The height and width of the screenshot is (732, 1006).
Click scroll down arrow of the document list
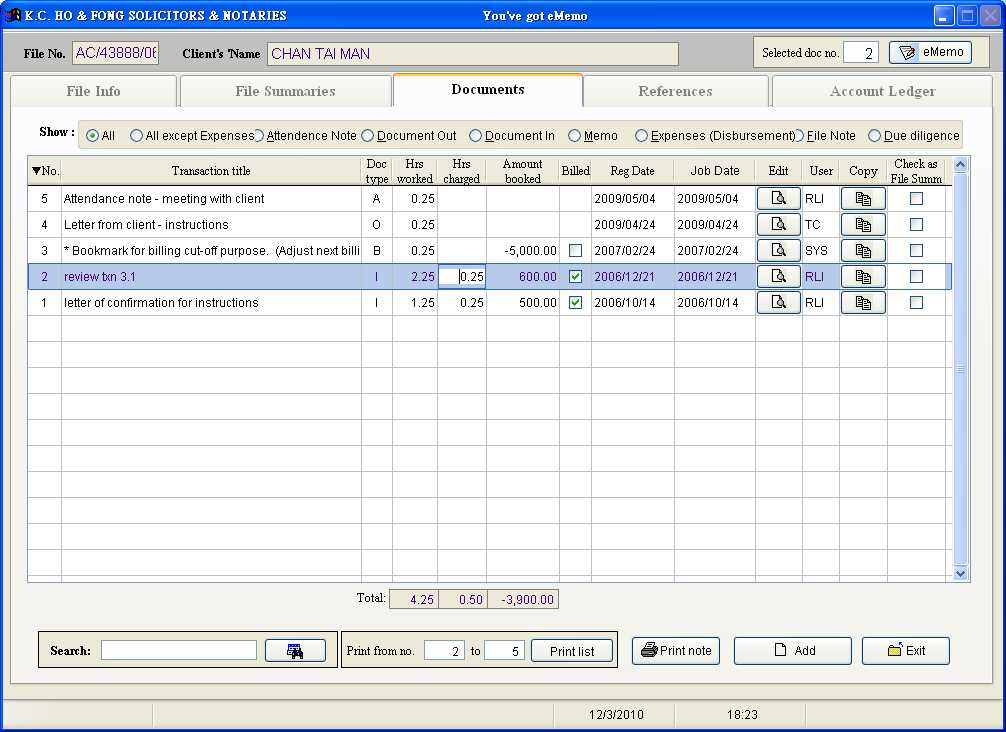point(961,574)
